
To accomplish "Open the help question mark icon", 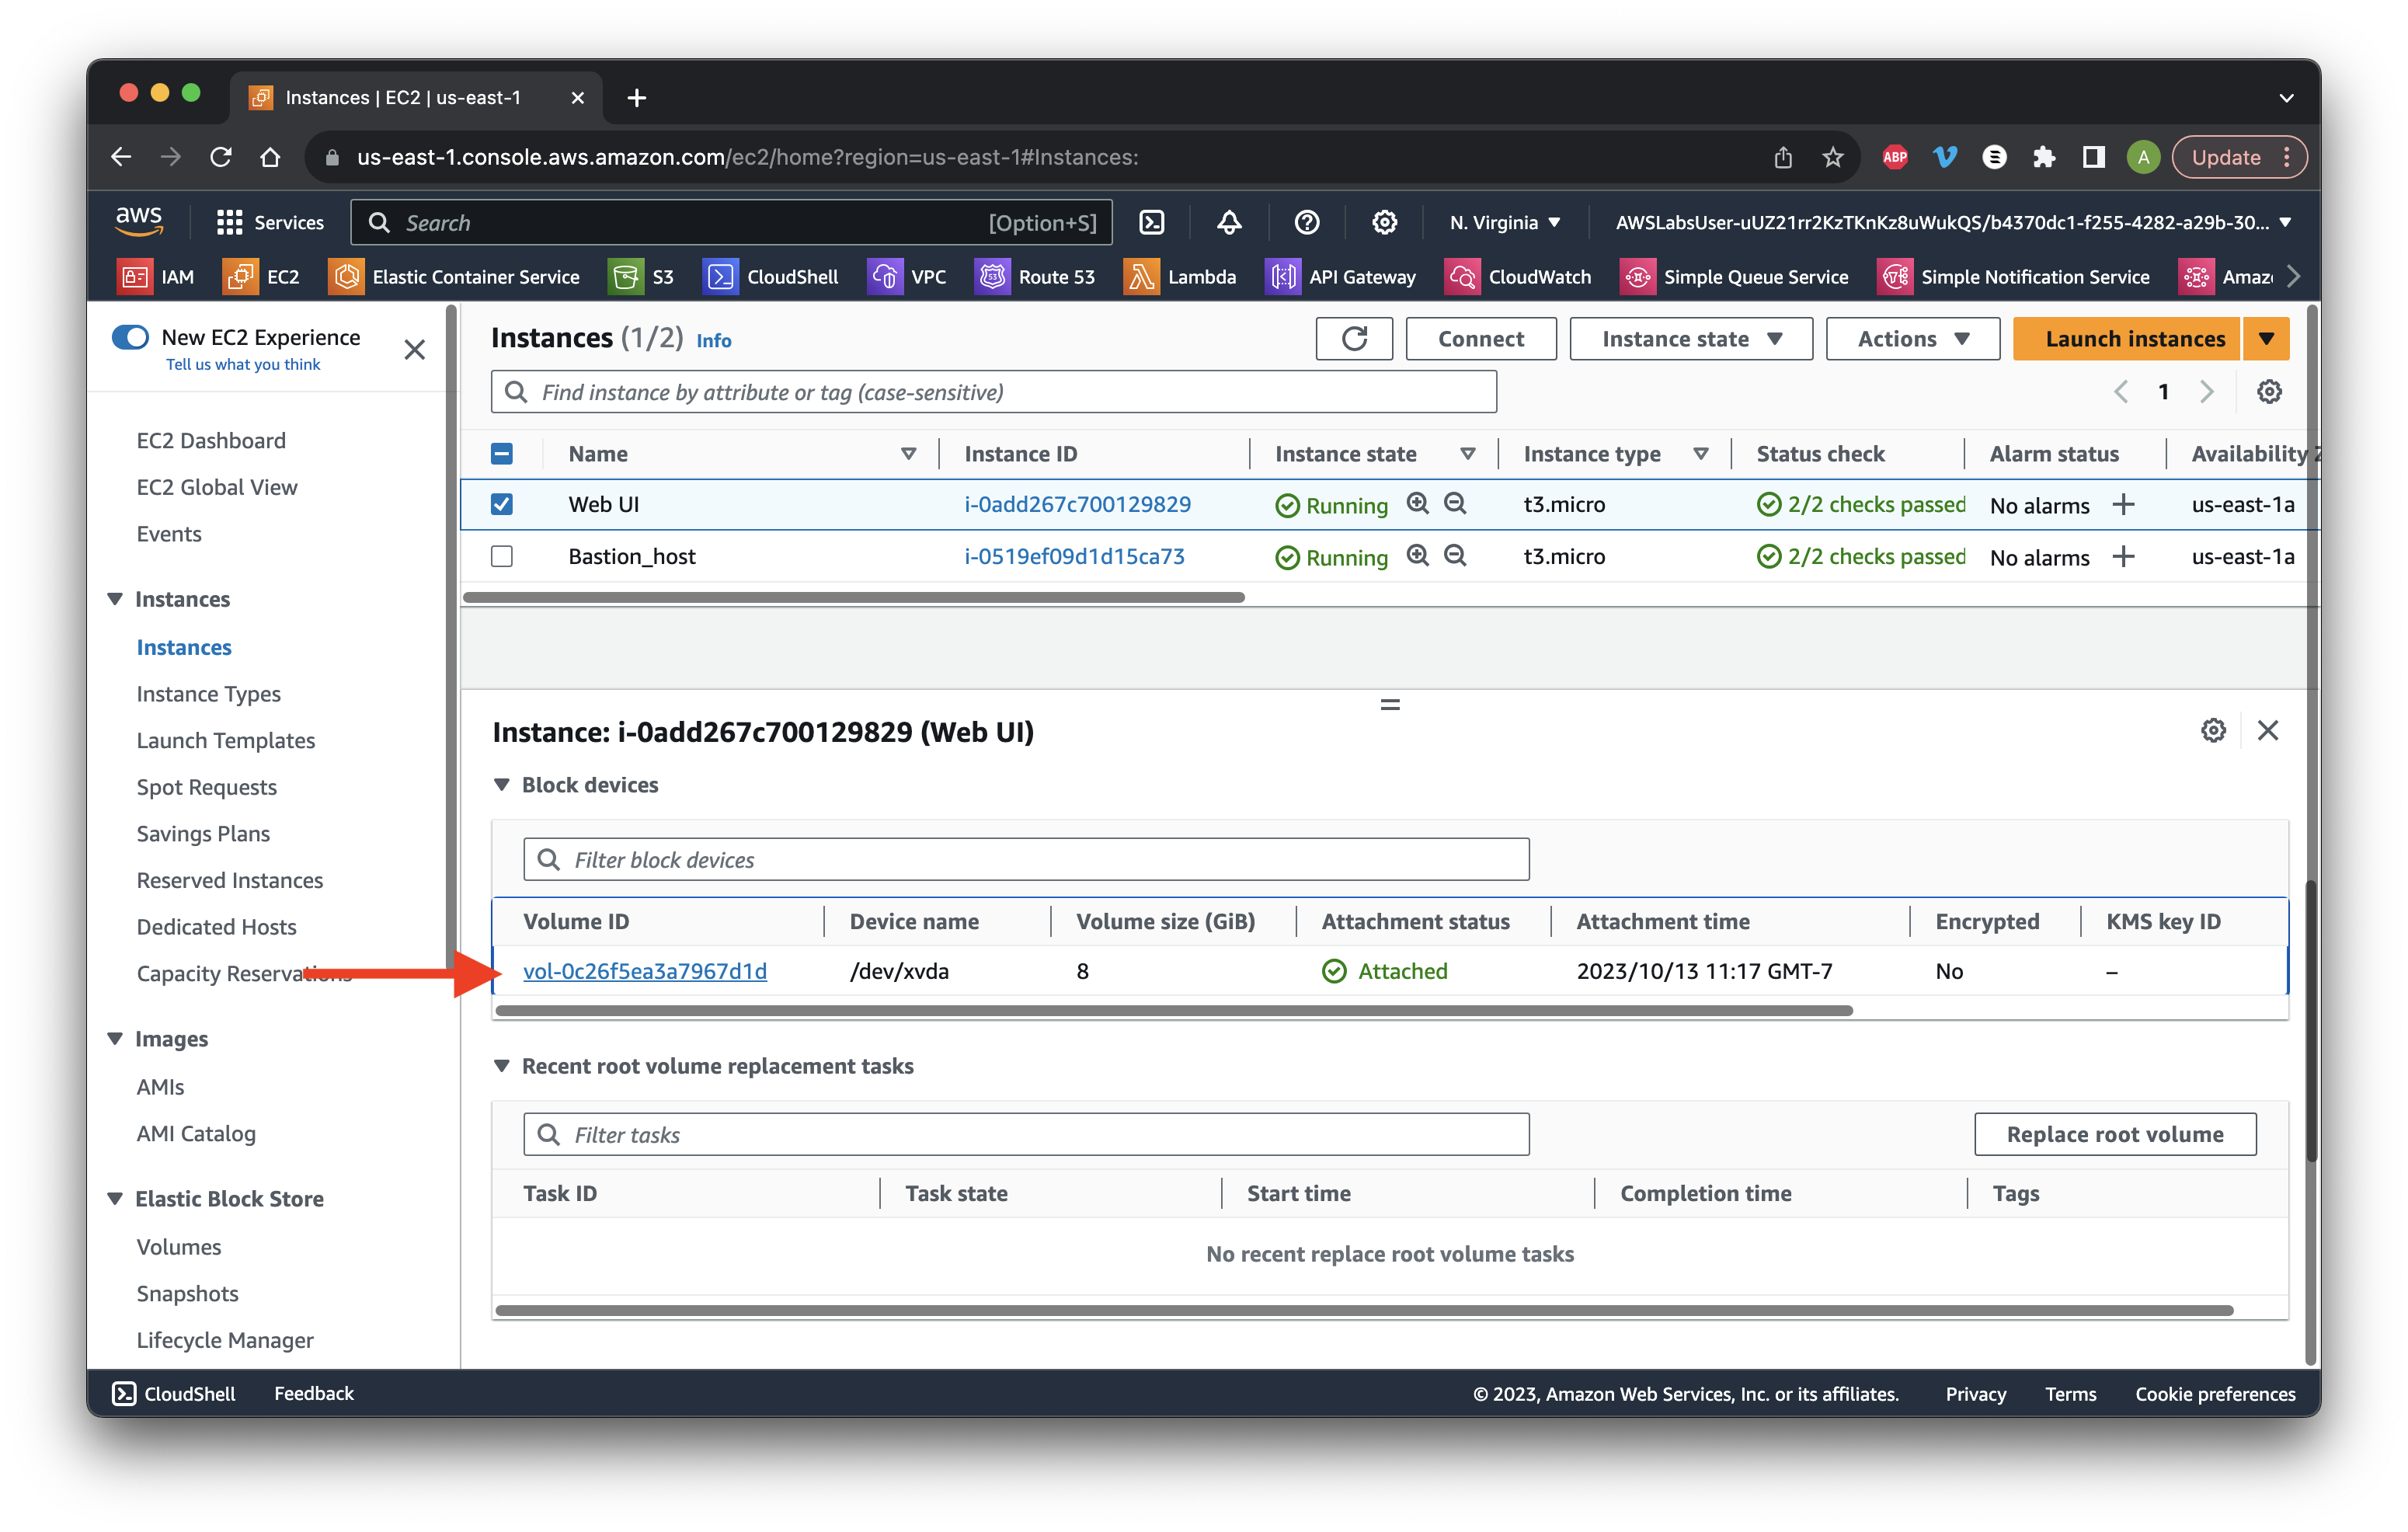I will pos(1306,222).
